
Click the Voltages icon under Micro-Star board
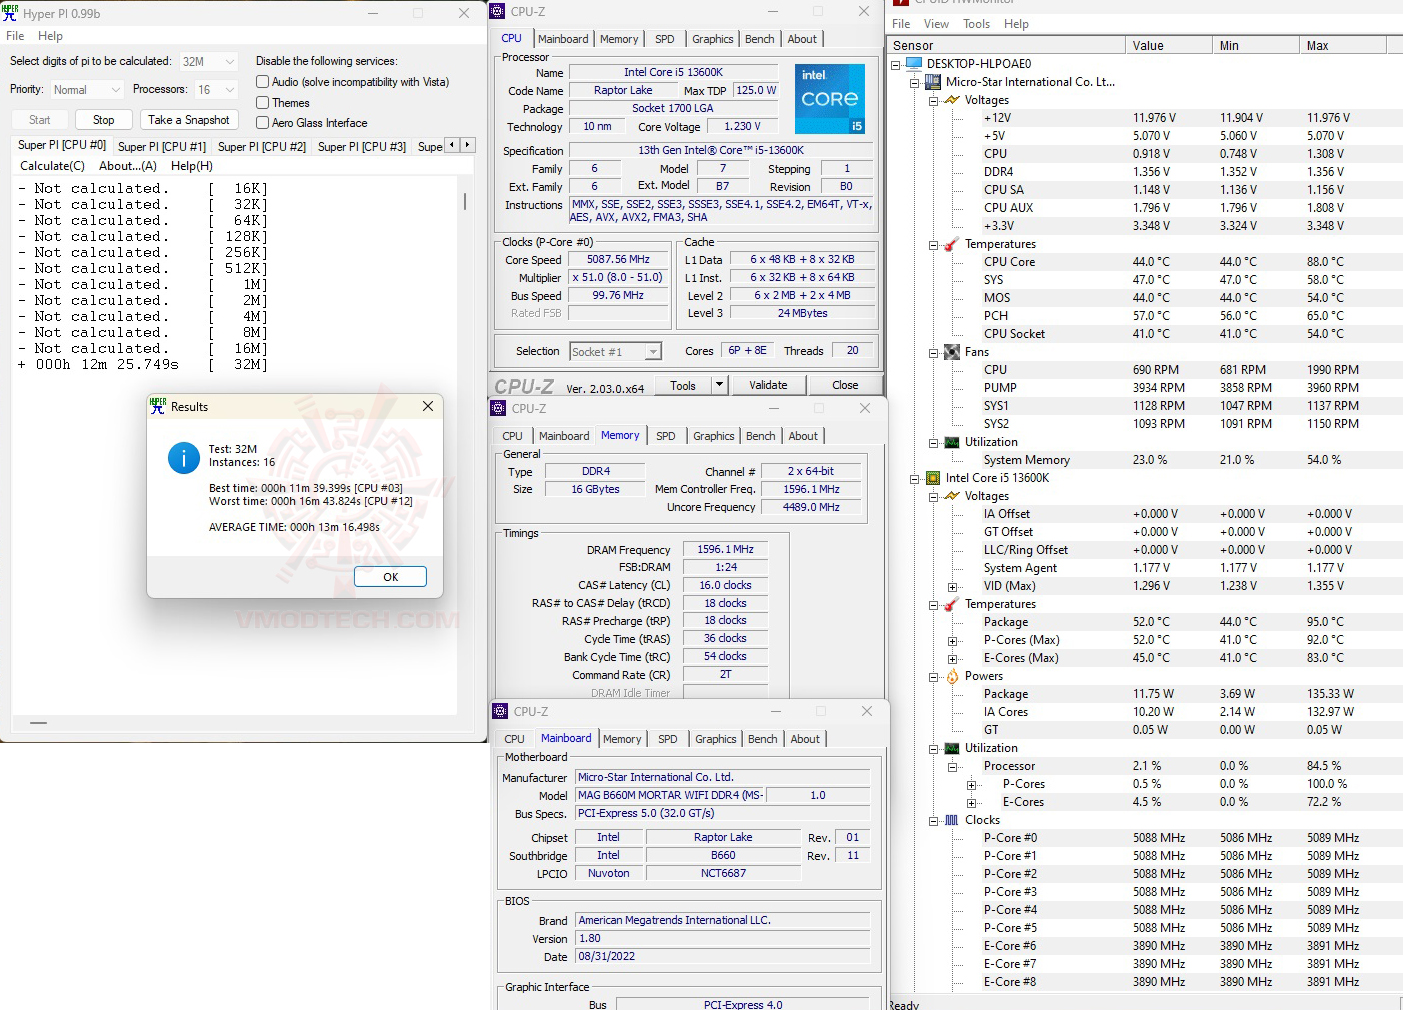(952, 100)
